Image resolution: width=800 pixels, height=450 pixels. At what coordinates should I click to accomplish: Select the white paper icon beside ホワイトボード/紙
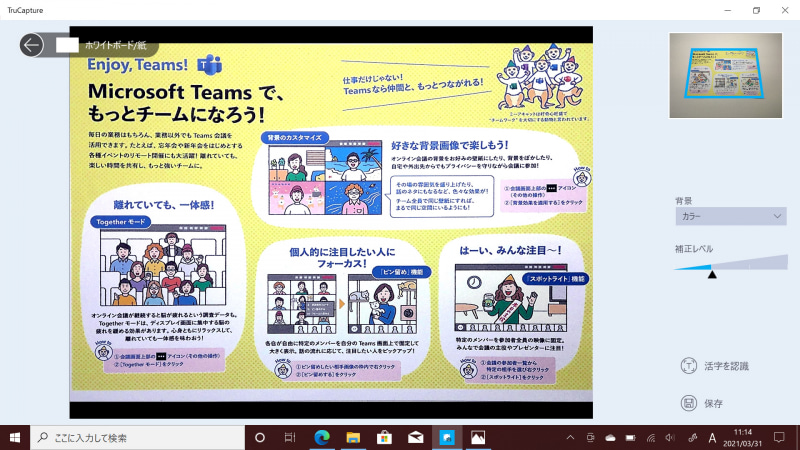click(x=67, y=45)
